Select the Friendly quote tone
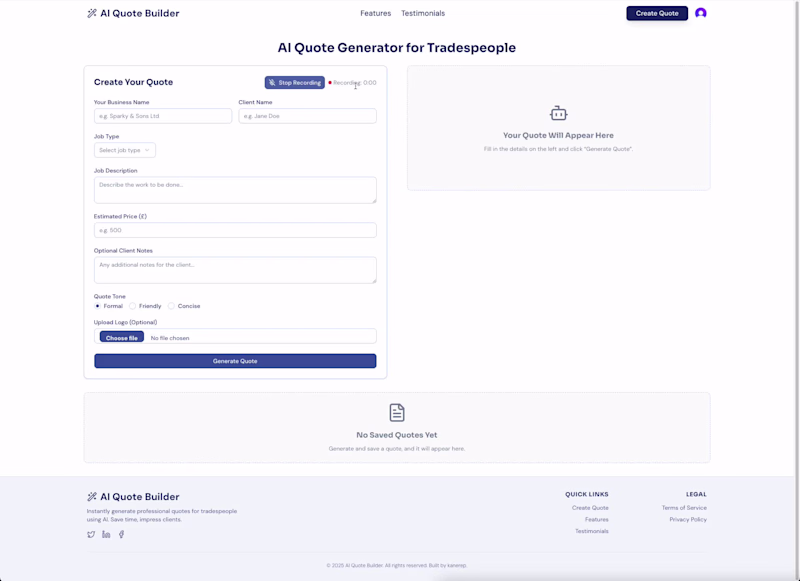 (x=134, y=306)
